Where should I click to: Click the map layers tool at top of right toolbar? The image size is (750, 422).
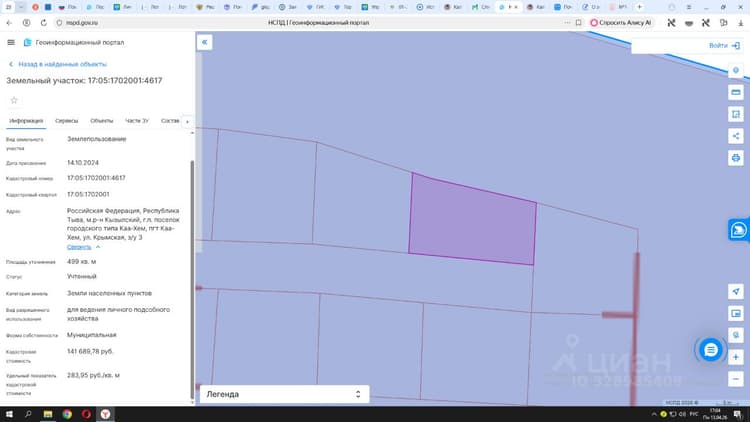(736, 70)
